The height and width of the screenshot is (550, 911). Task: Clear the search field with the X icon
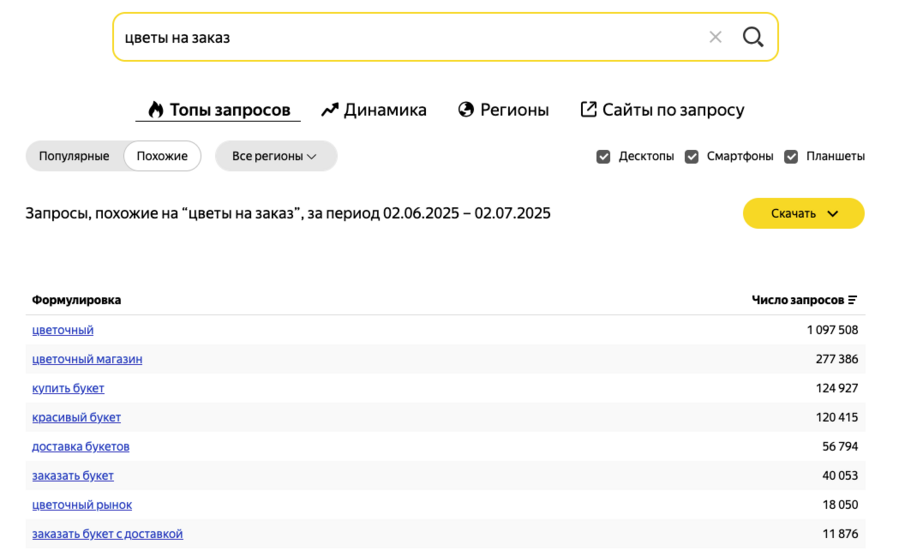click(715, 37)
